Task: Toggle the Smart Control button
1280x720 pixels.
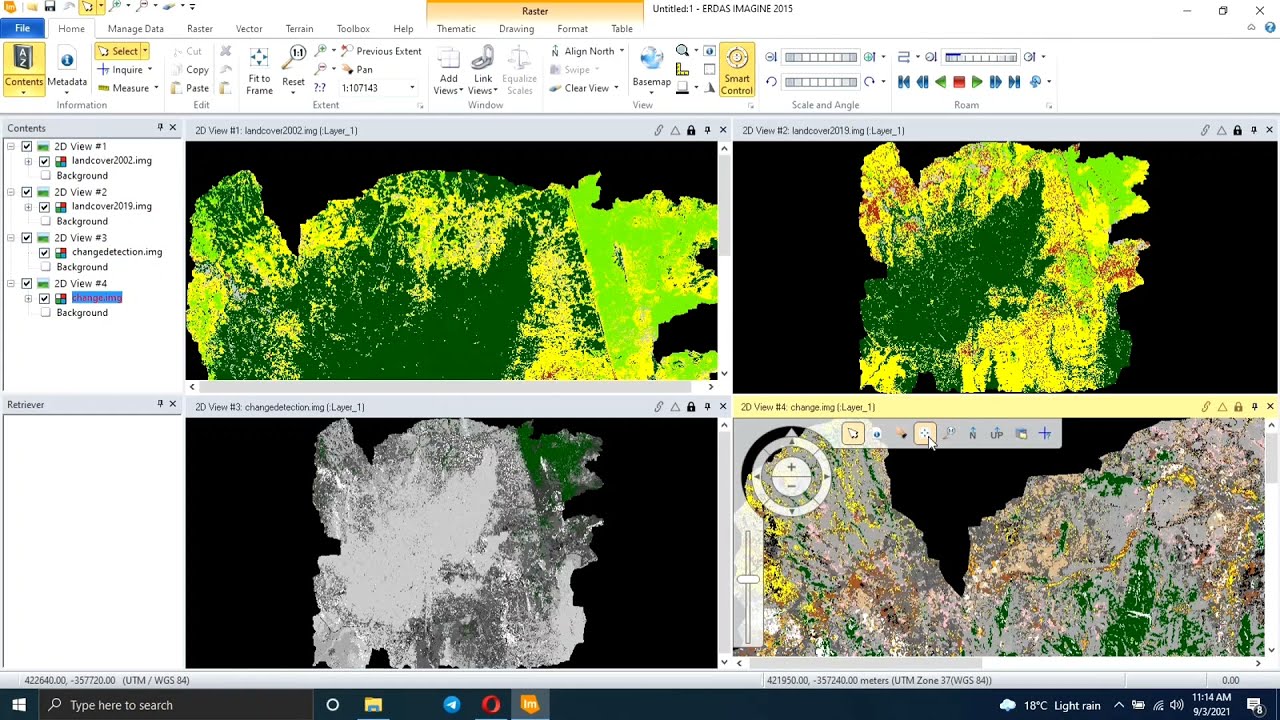Action: (x=737, y=70)
